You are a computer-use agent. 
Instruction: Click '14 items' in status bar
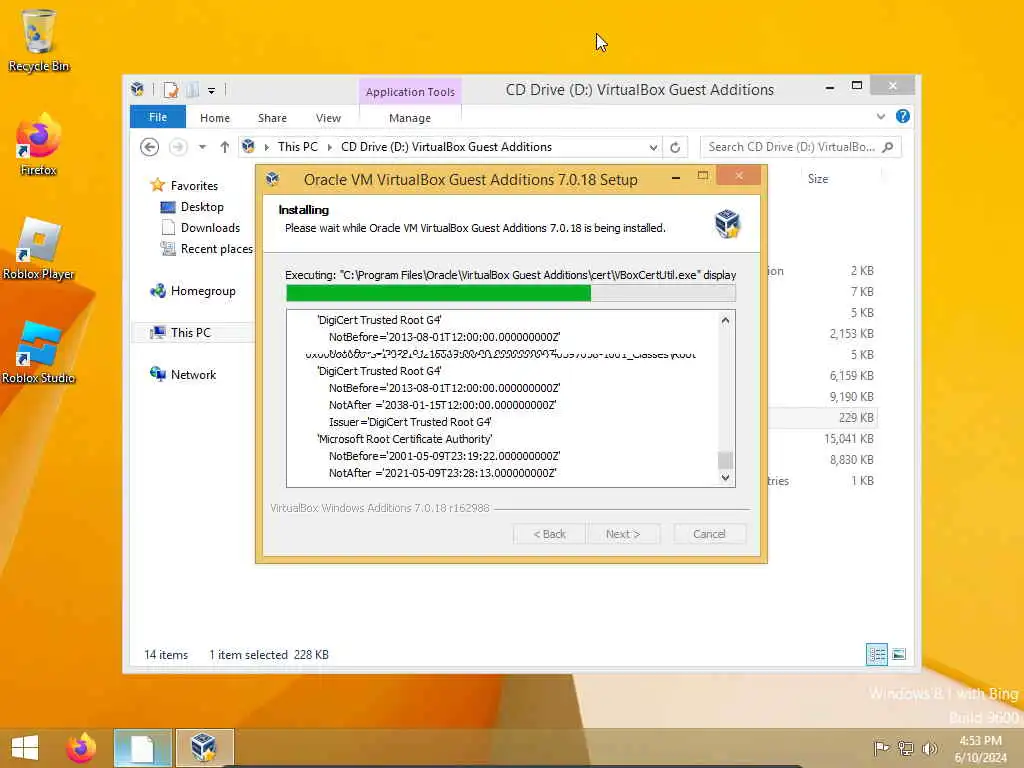[166, 654]
